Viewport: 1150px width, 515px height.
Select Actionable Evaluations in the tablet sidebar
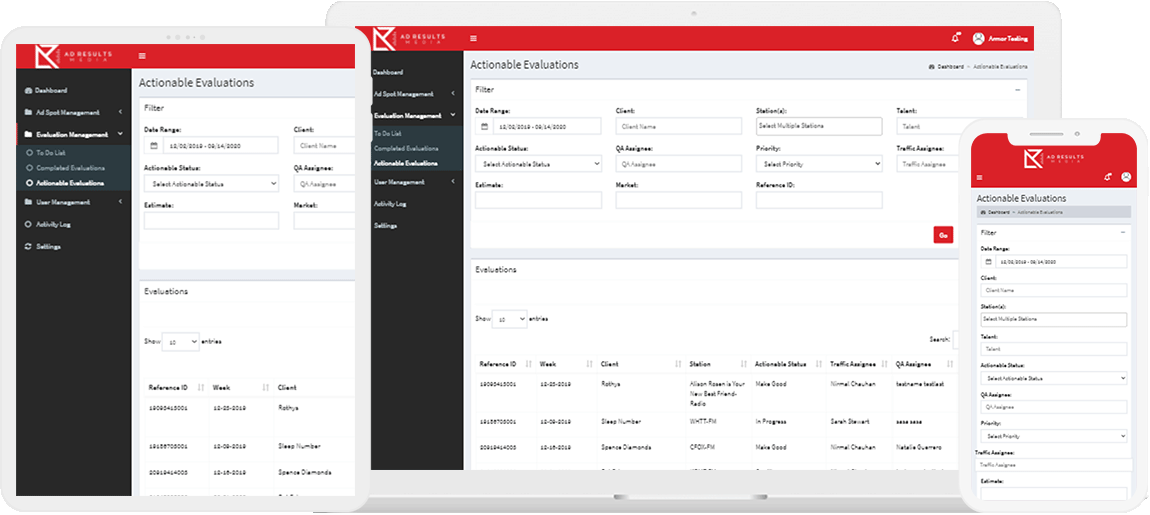pyautogui.click(x=70, y=183)
